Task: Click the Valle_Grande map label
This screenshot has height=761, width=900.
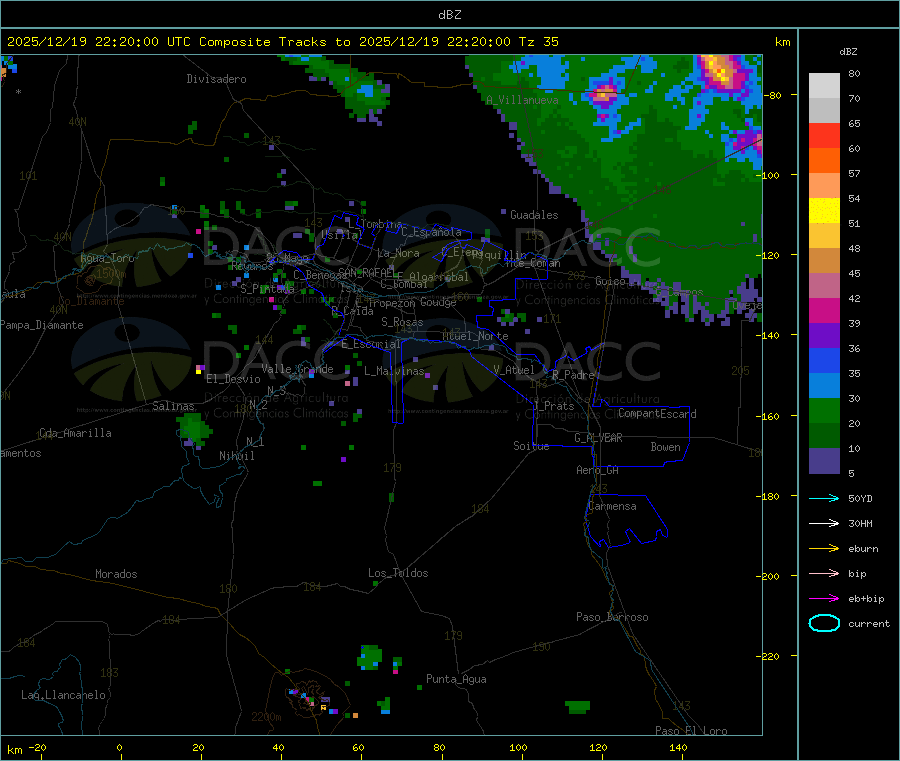Action: pos(297,369)
